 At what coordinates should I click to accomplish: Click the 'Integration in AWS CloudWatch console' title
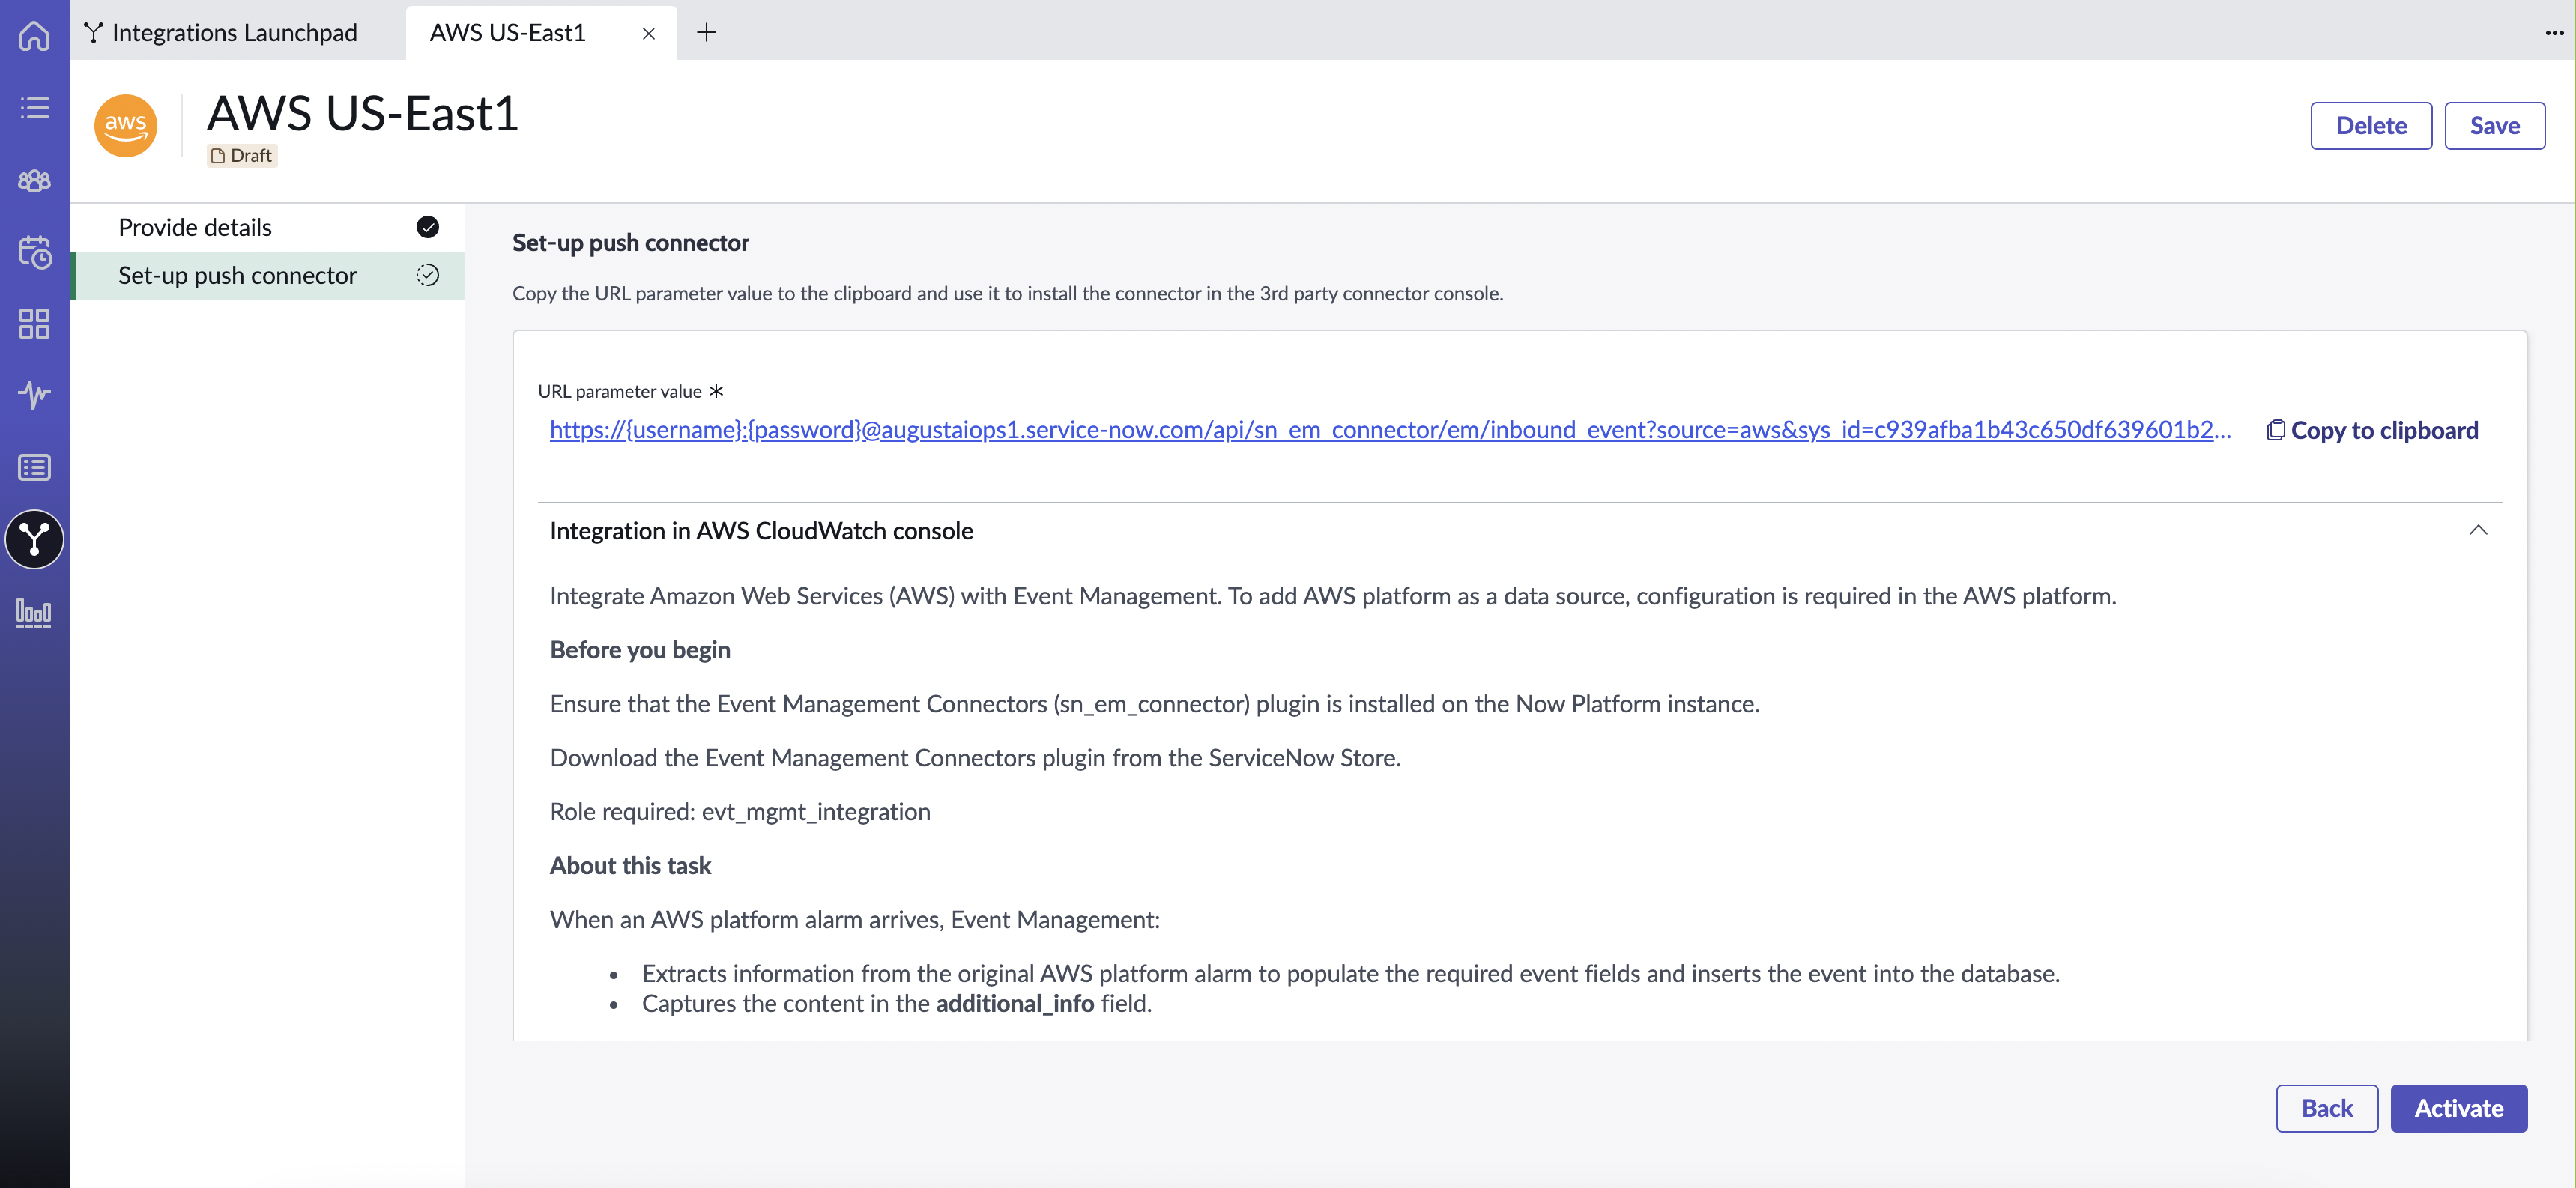pos(761,531)
